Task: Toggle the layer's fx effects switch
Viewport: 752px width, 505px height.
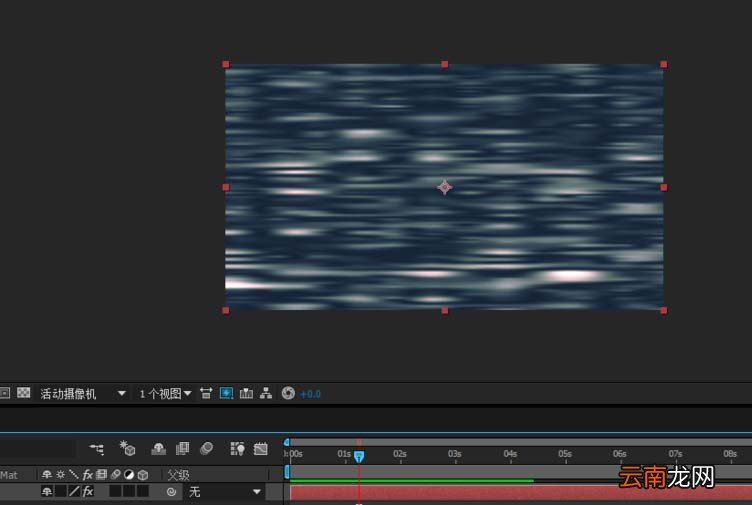Action: click(88, 491)
